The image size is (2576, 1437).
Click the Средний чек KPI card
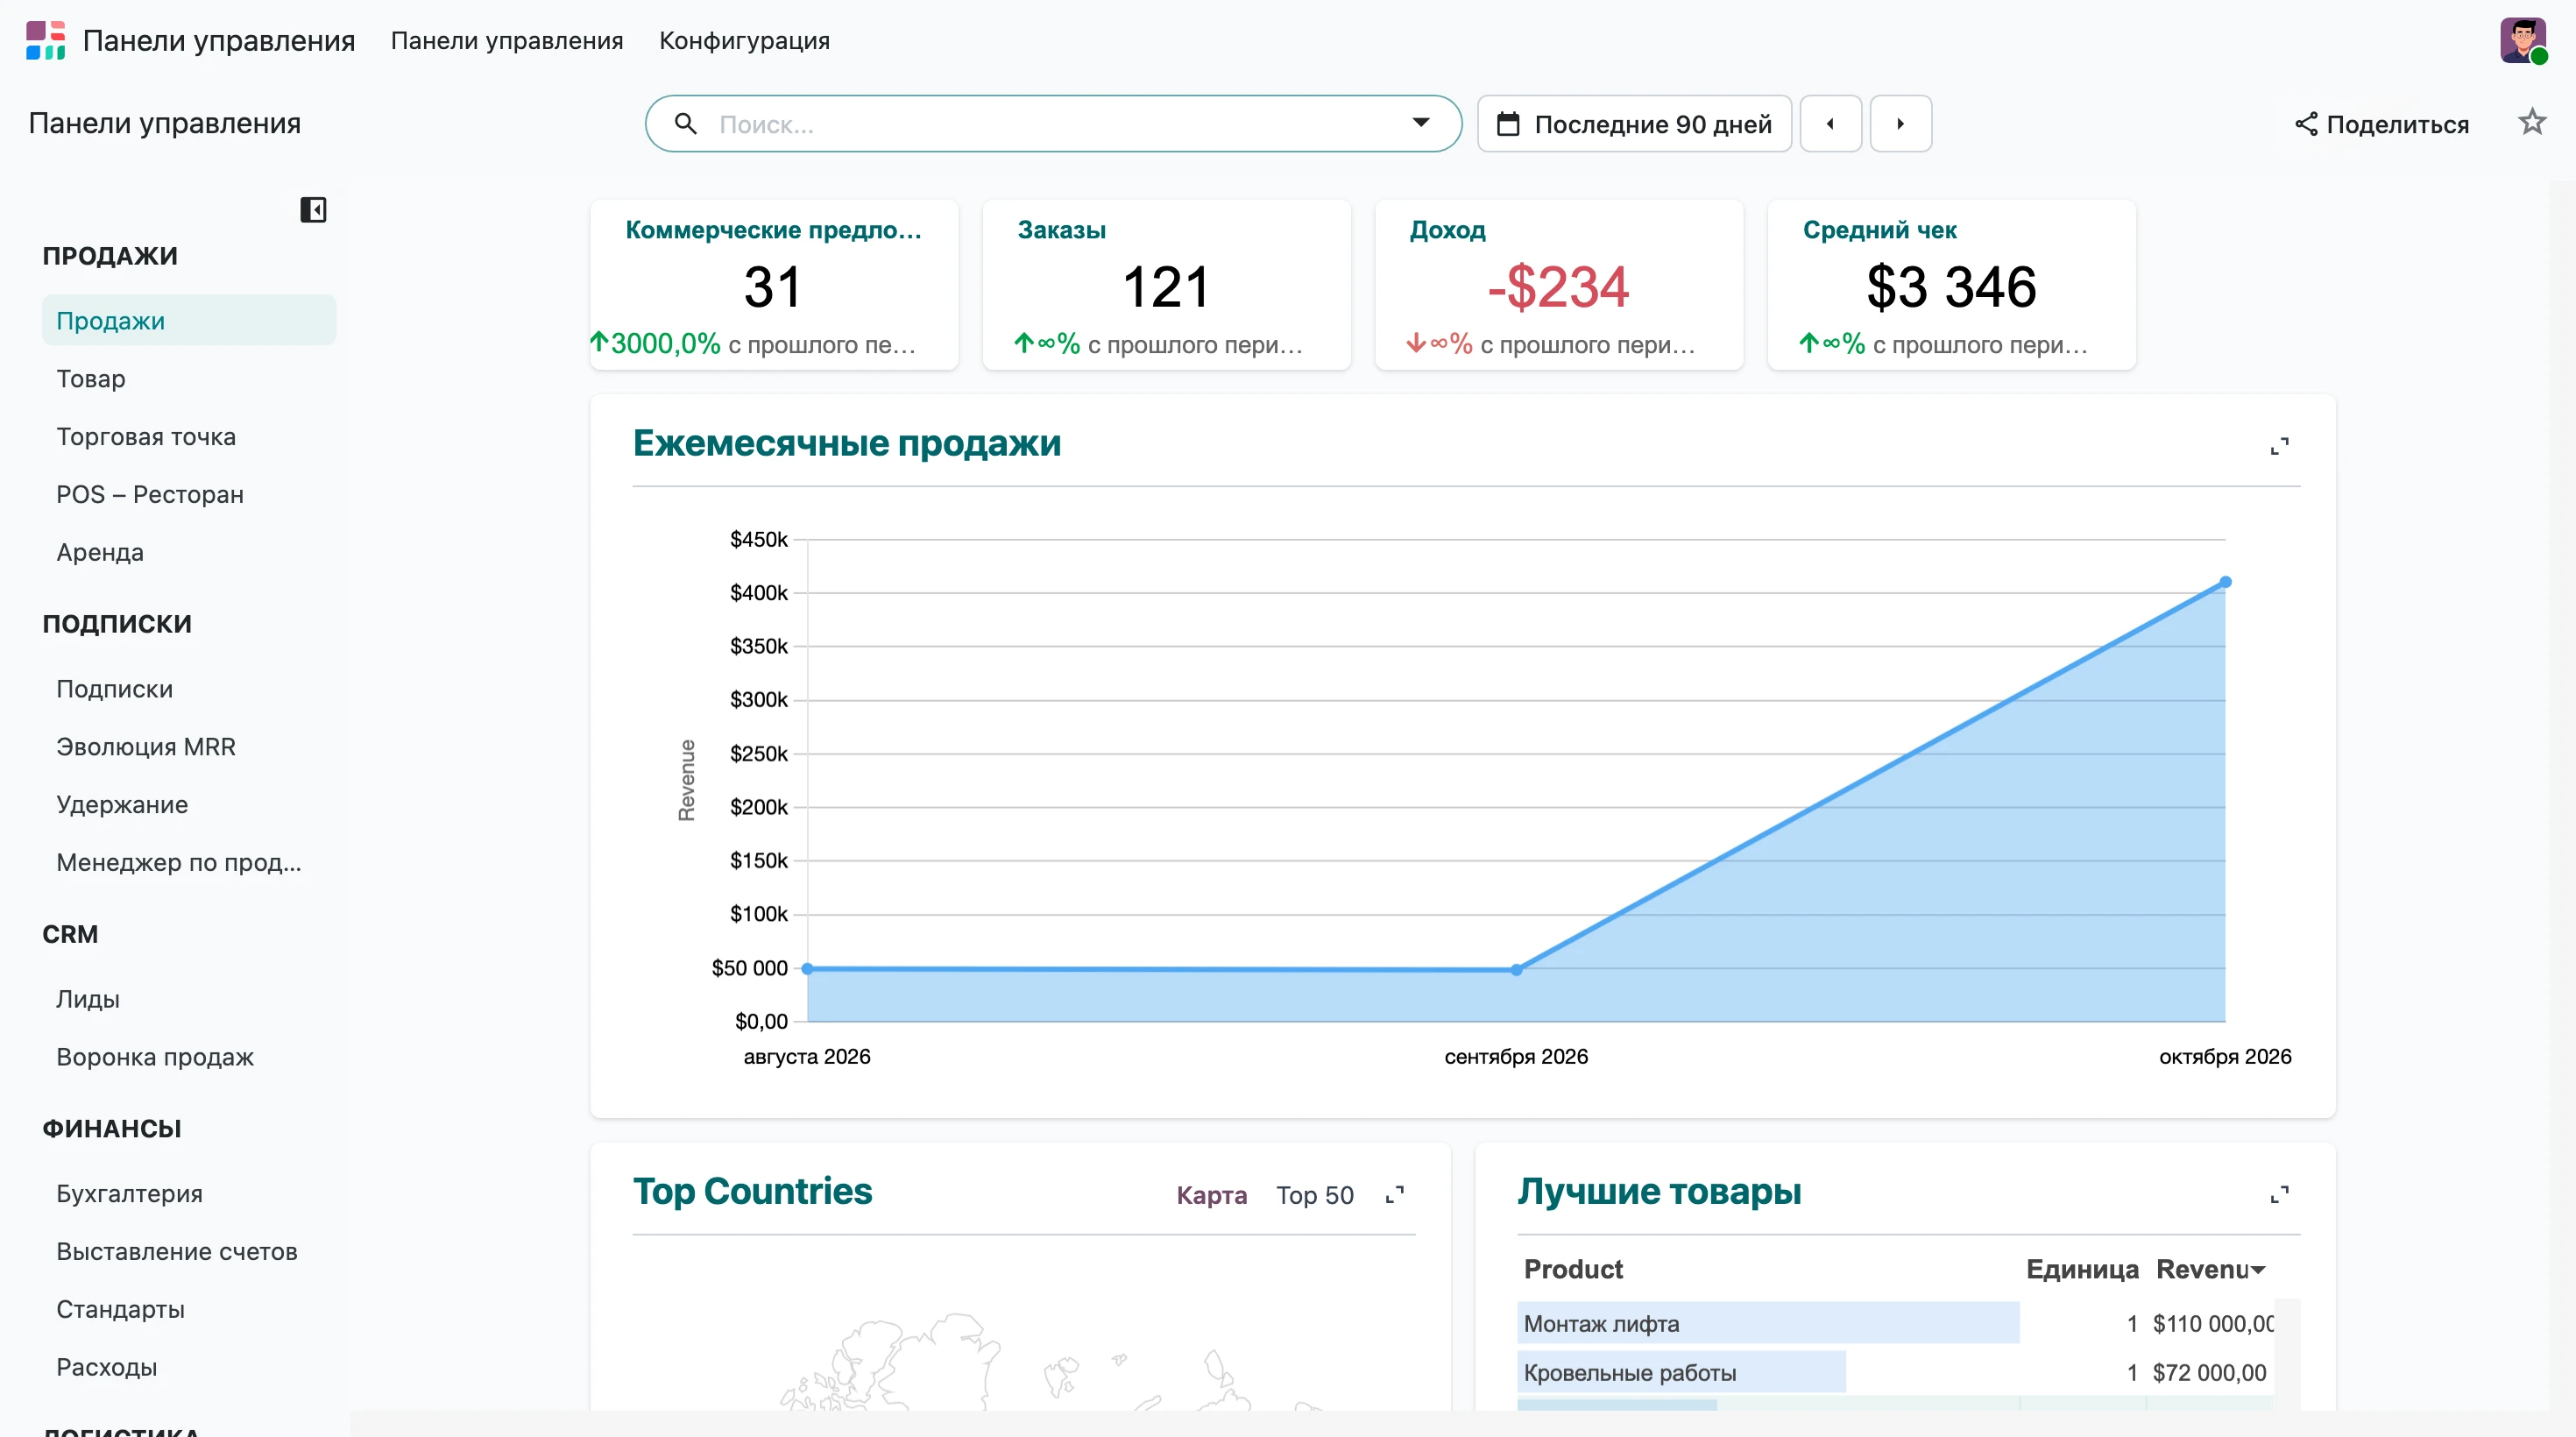(1951, 285)
